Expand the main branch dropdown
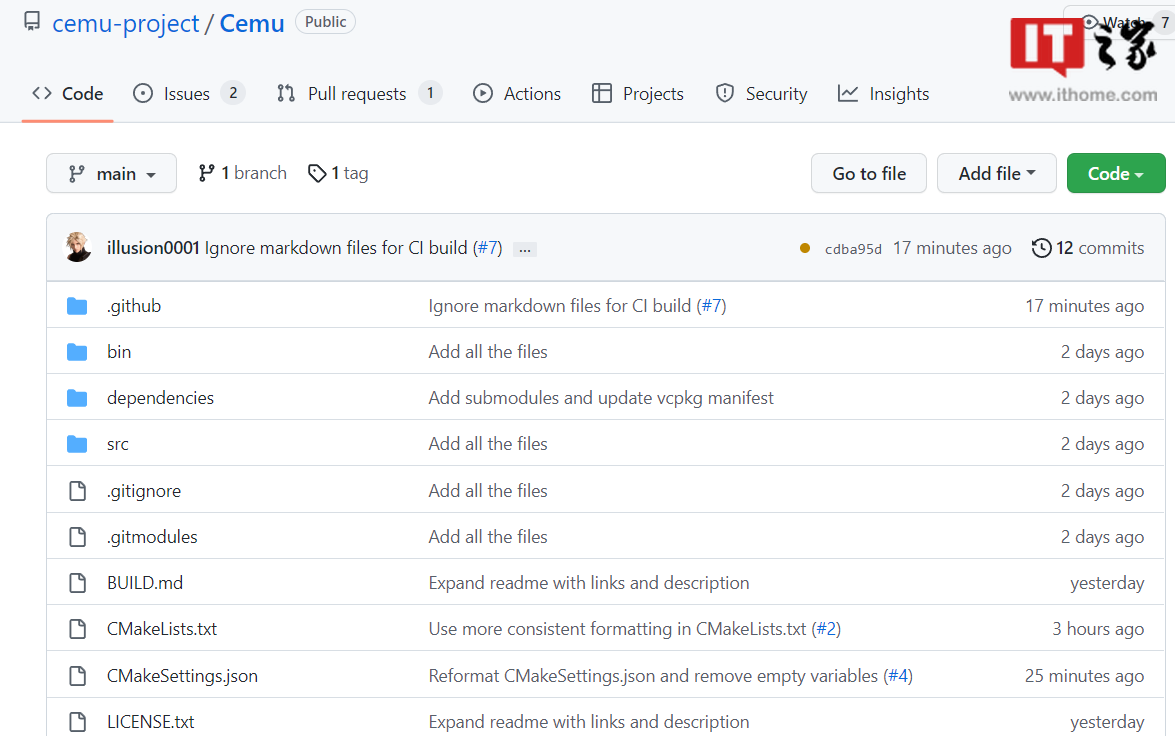The image size is (1175, 736). click(112, 173)
